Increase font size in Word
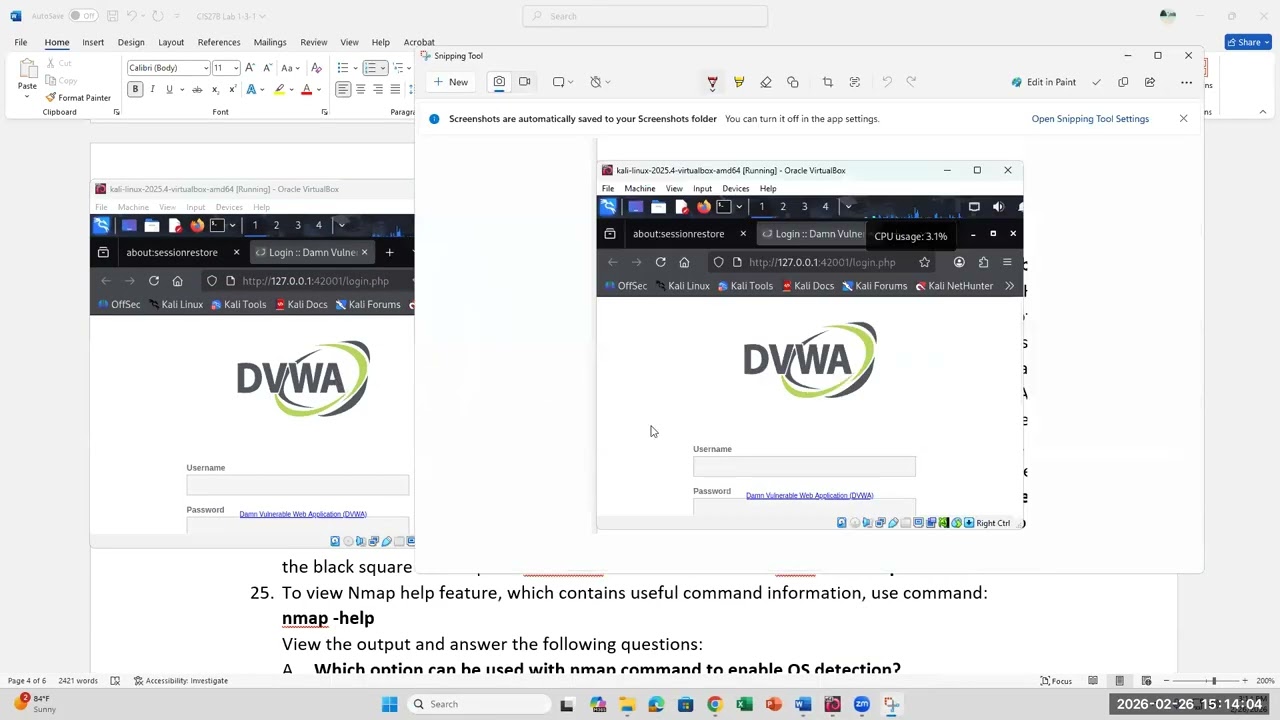Viewport: 1280px width, 720px height. click(x=251, y=68)
